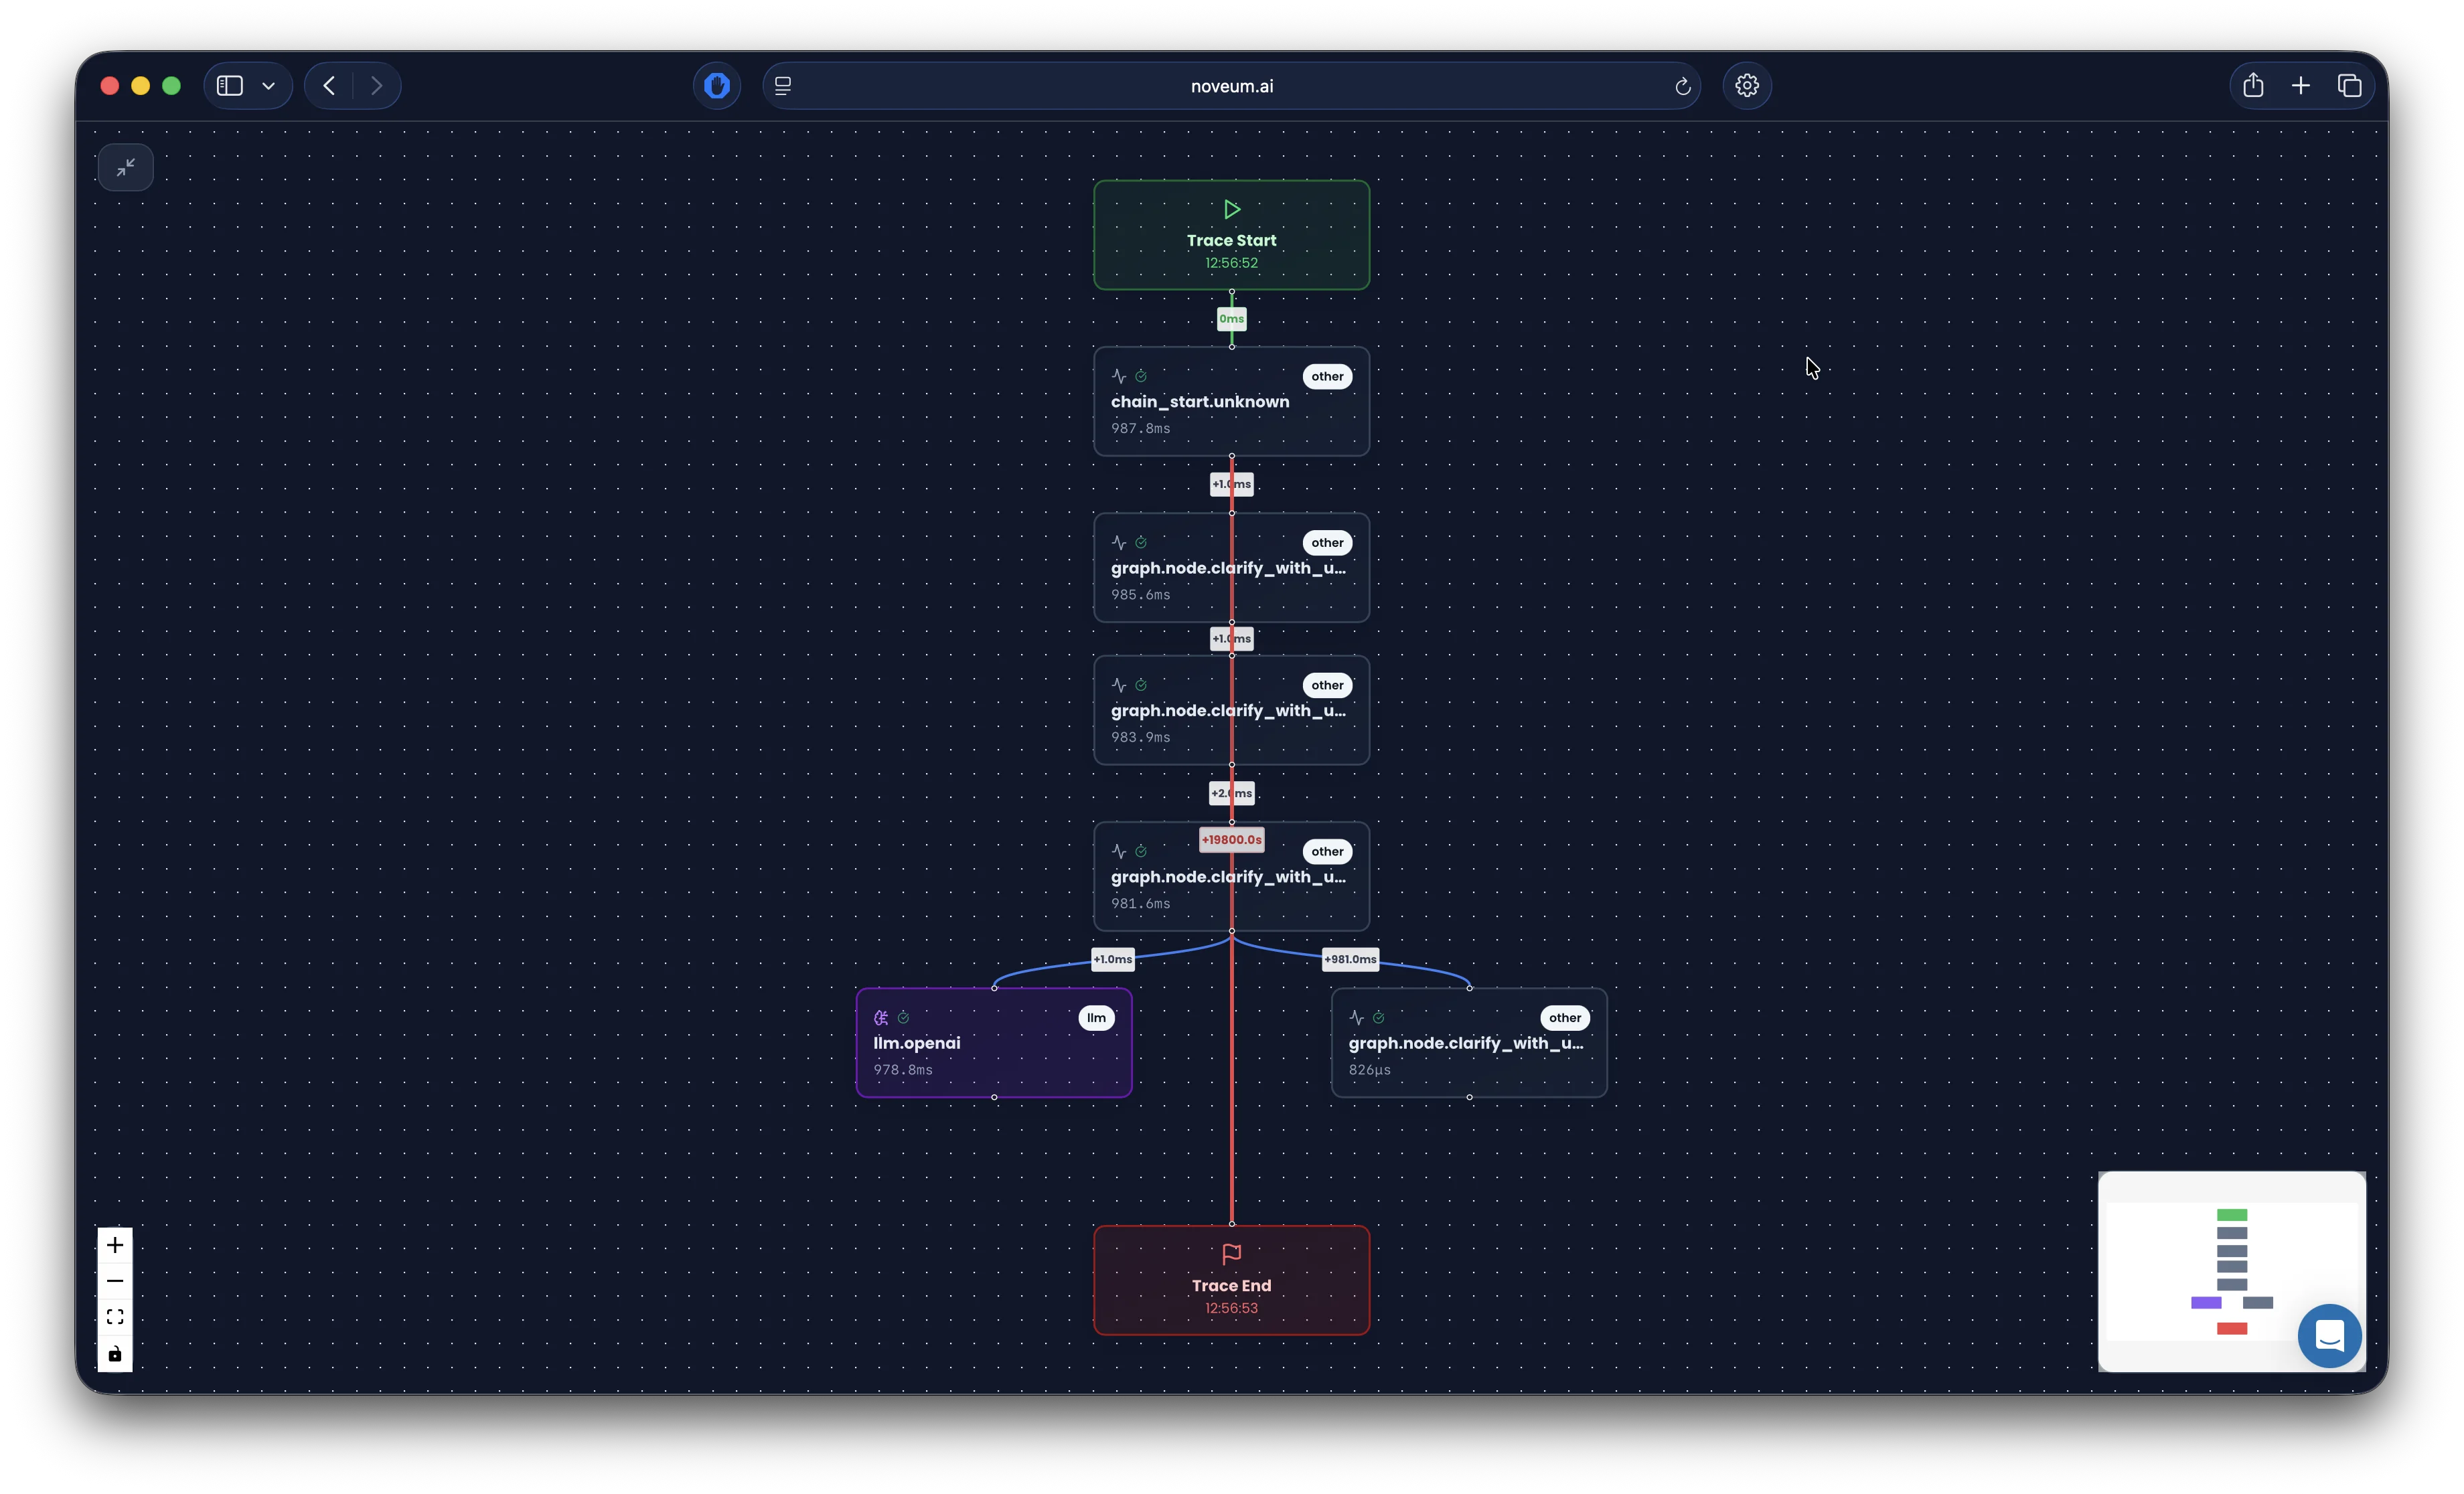Click the exit fullscreen collapse icon
The width and height of the screenshot is (2464, 1494).
tap(126, 167)
